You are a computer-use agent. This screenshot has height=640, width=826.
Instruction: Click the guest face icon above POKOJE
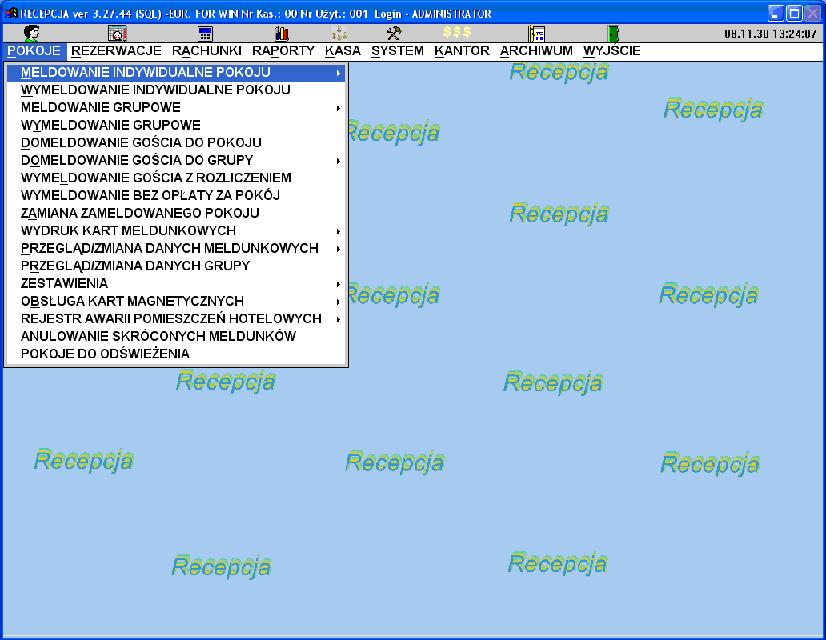(32, 33)
